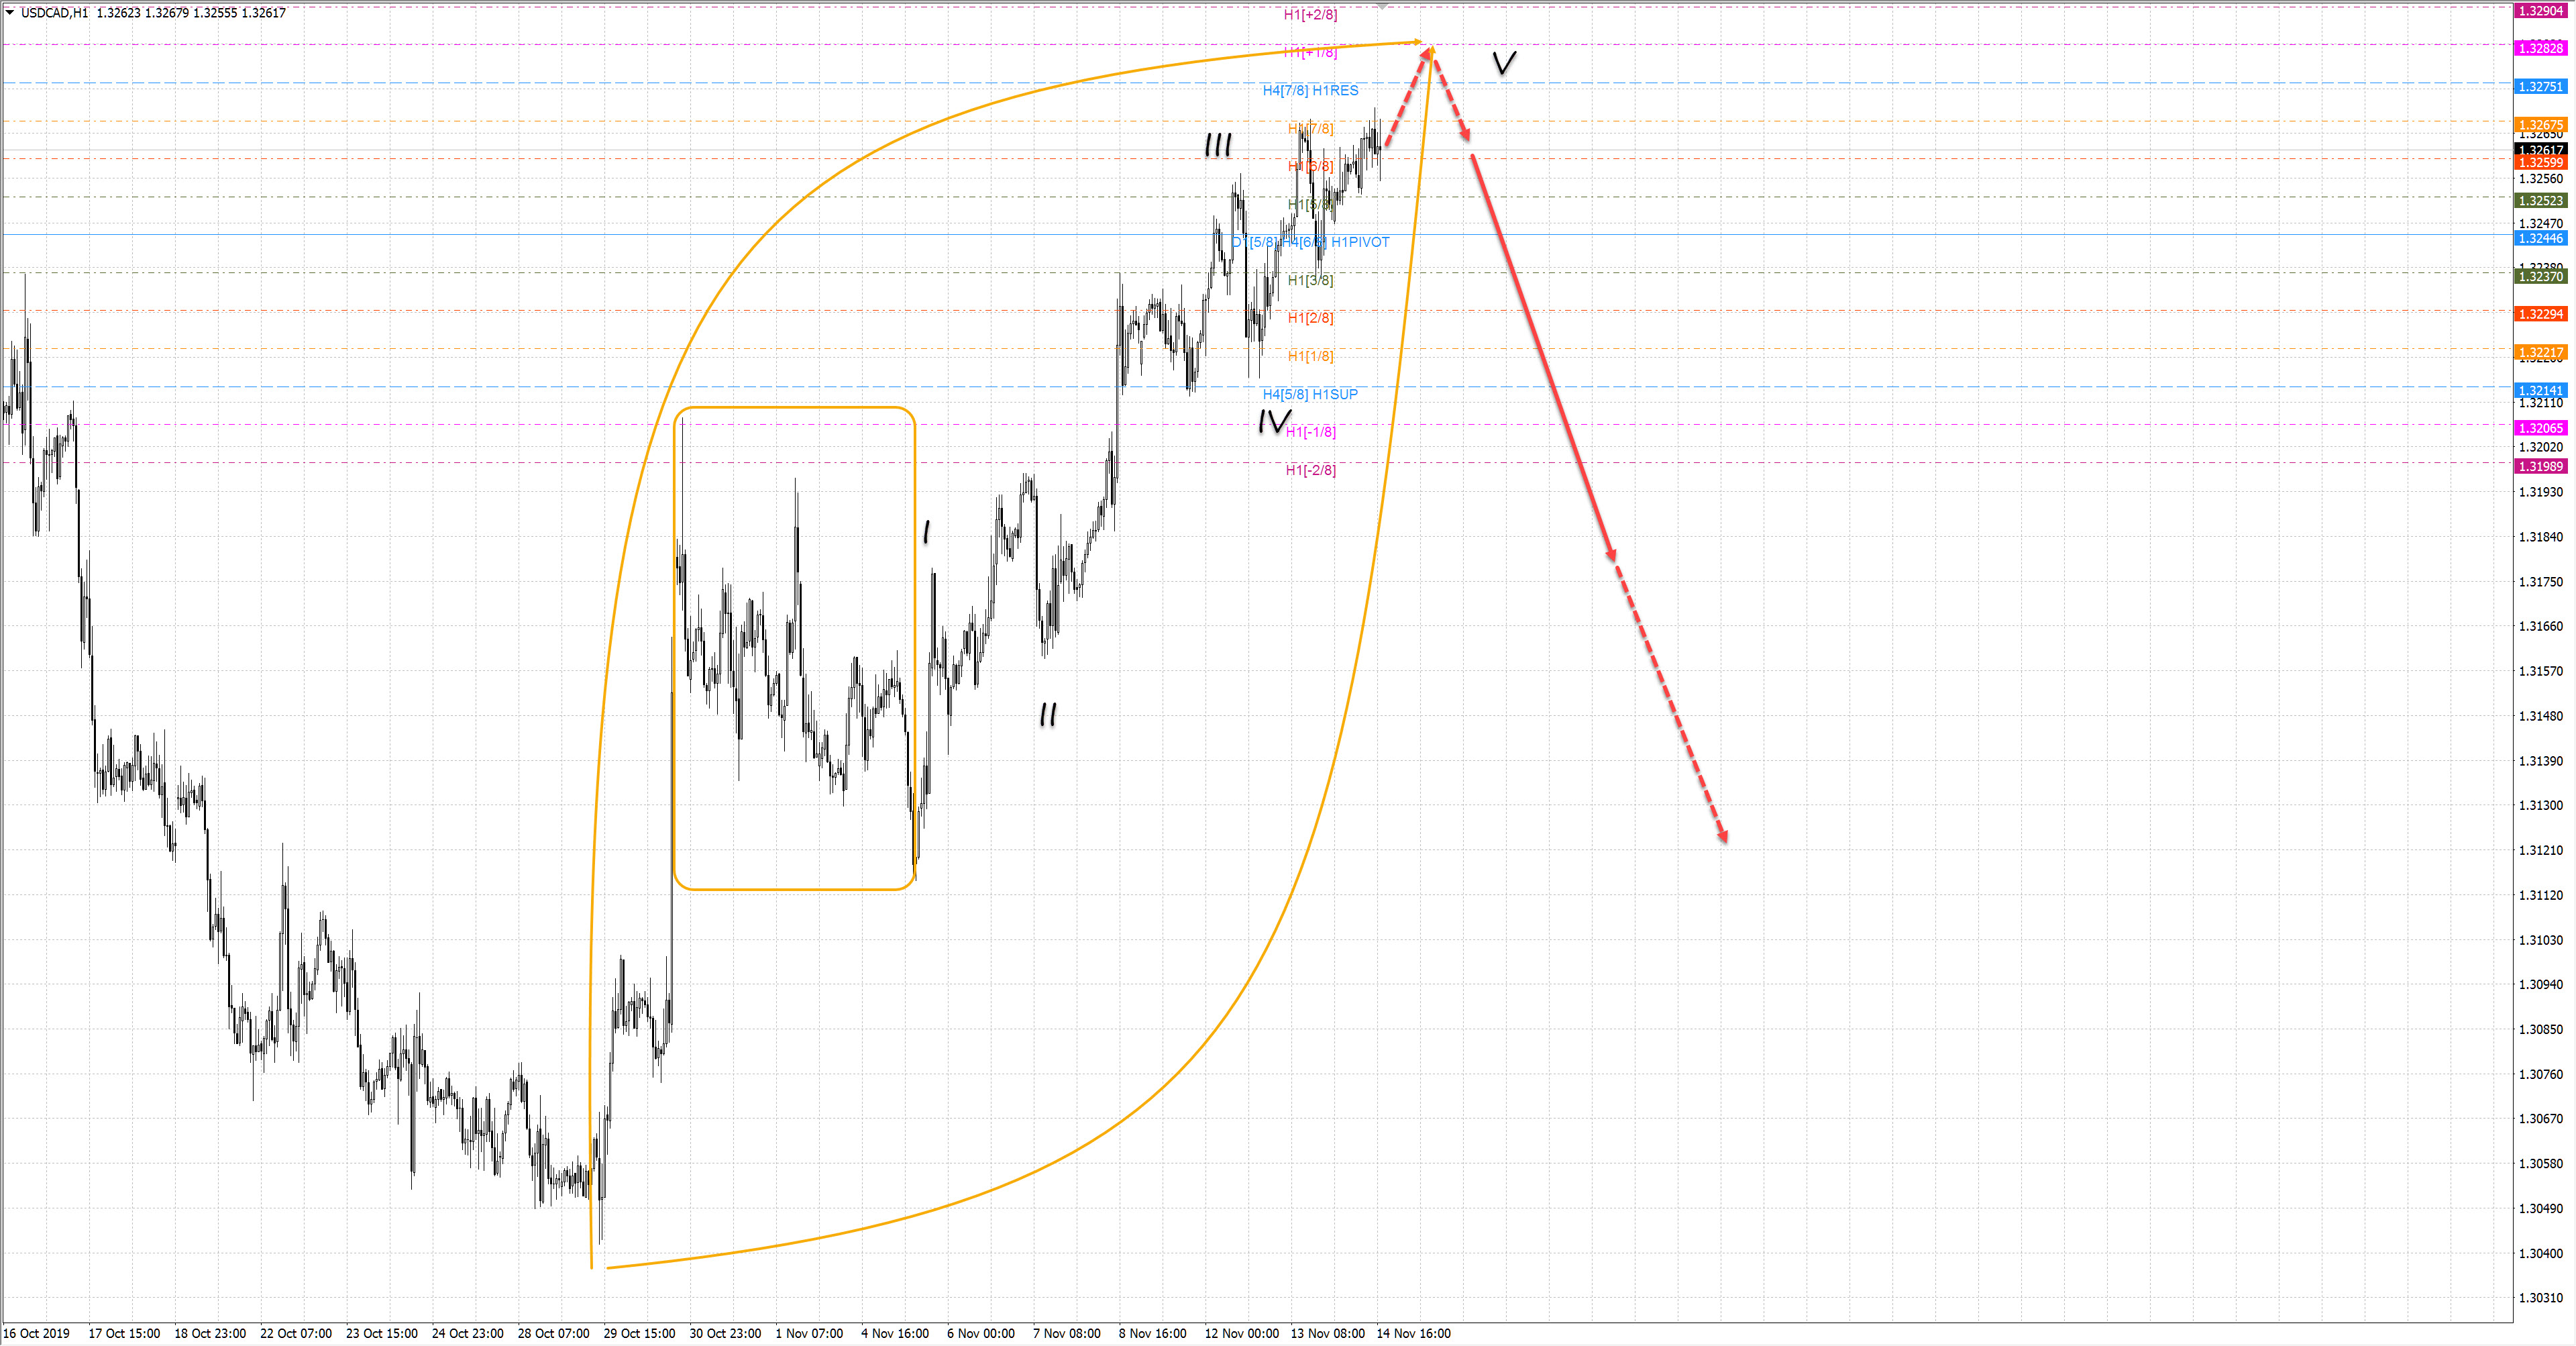Click the USDCAD,H1 chart title text
The height and width of the screenshot is (1346, 2576).
click(54, 13)
